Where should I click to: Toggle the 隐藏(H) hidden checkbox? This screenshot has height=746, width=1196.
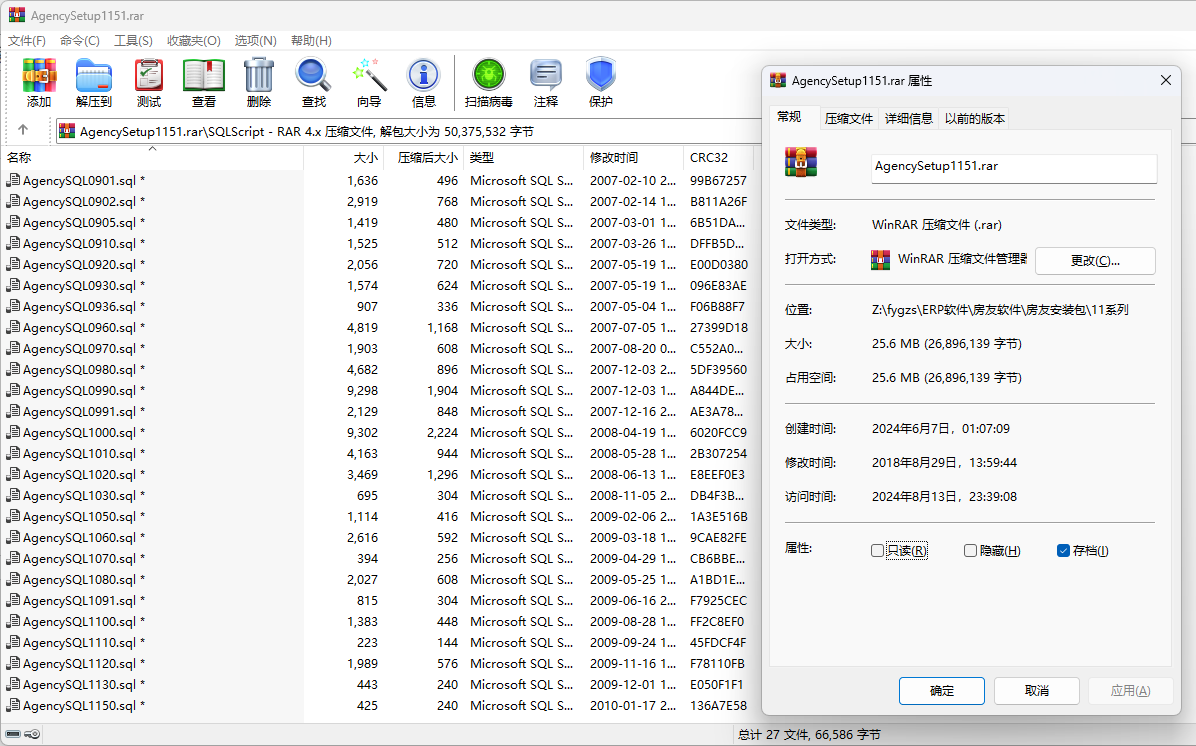pyautogui.click(x=970, y=551)
